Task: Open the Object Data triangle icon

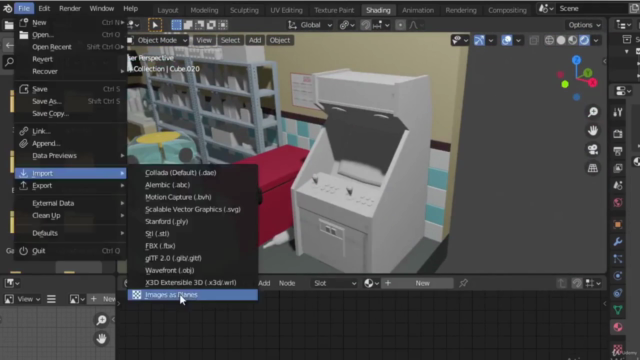Action: [618, 310]
